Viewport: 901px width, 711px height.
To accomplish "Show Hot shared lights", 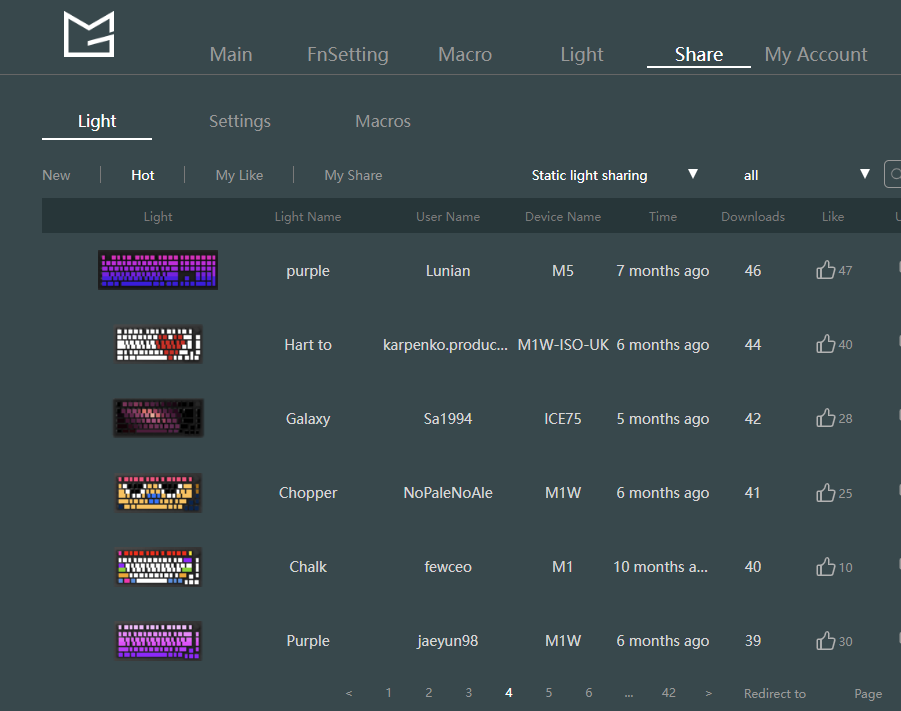I will click(x=143, y=175).
